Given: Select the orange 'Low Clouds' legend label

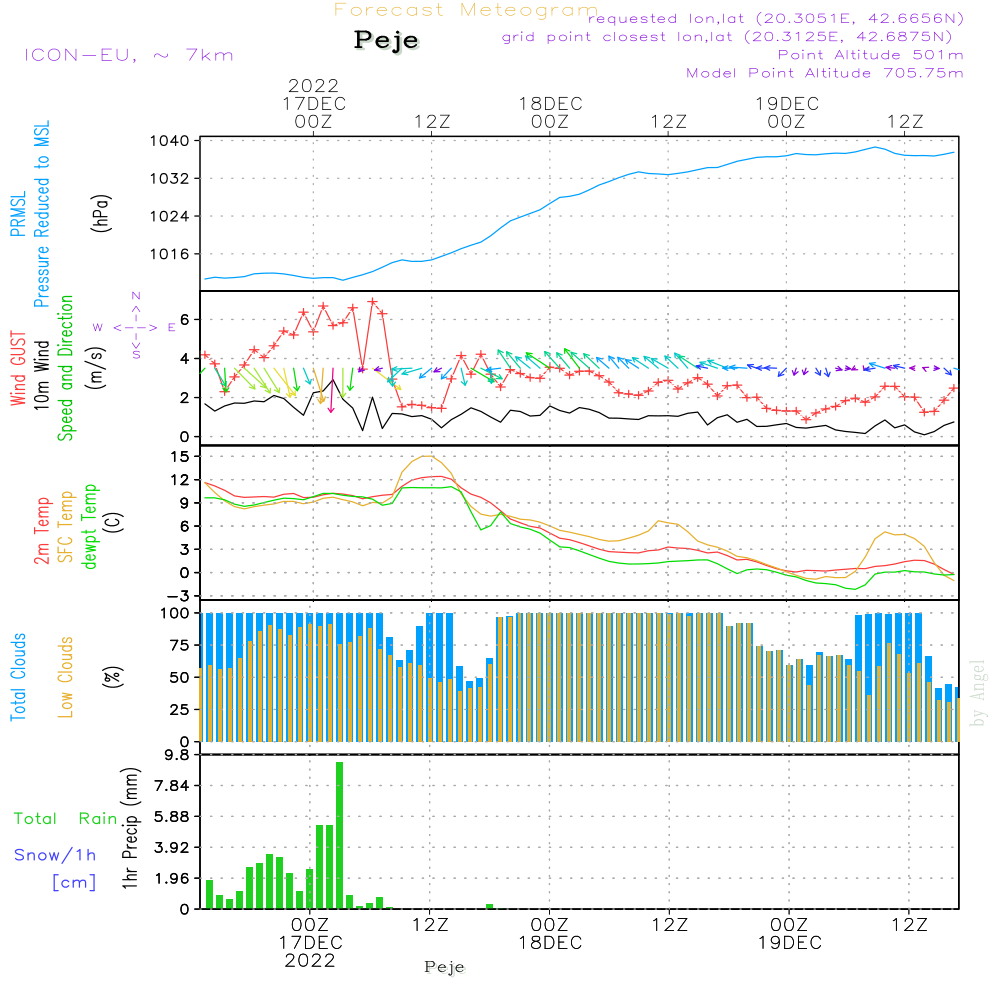Looking at the screenshot, I should click(x=66, y=677).
